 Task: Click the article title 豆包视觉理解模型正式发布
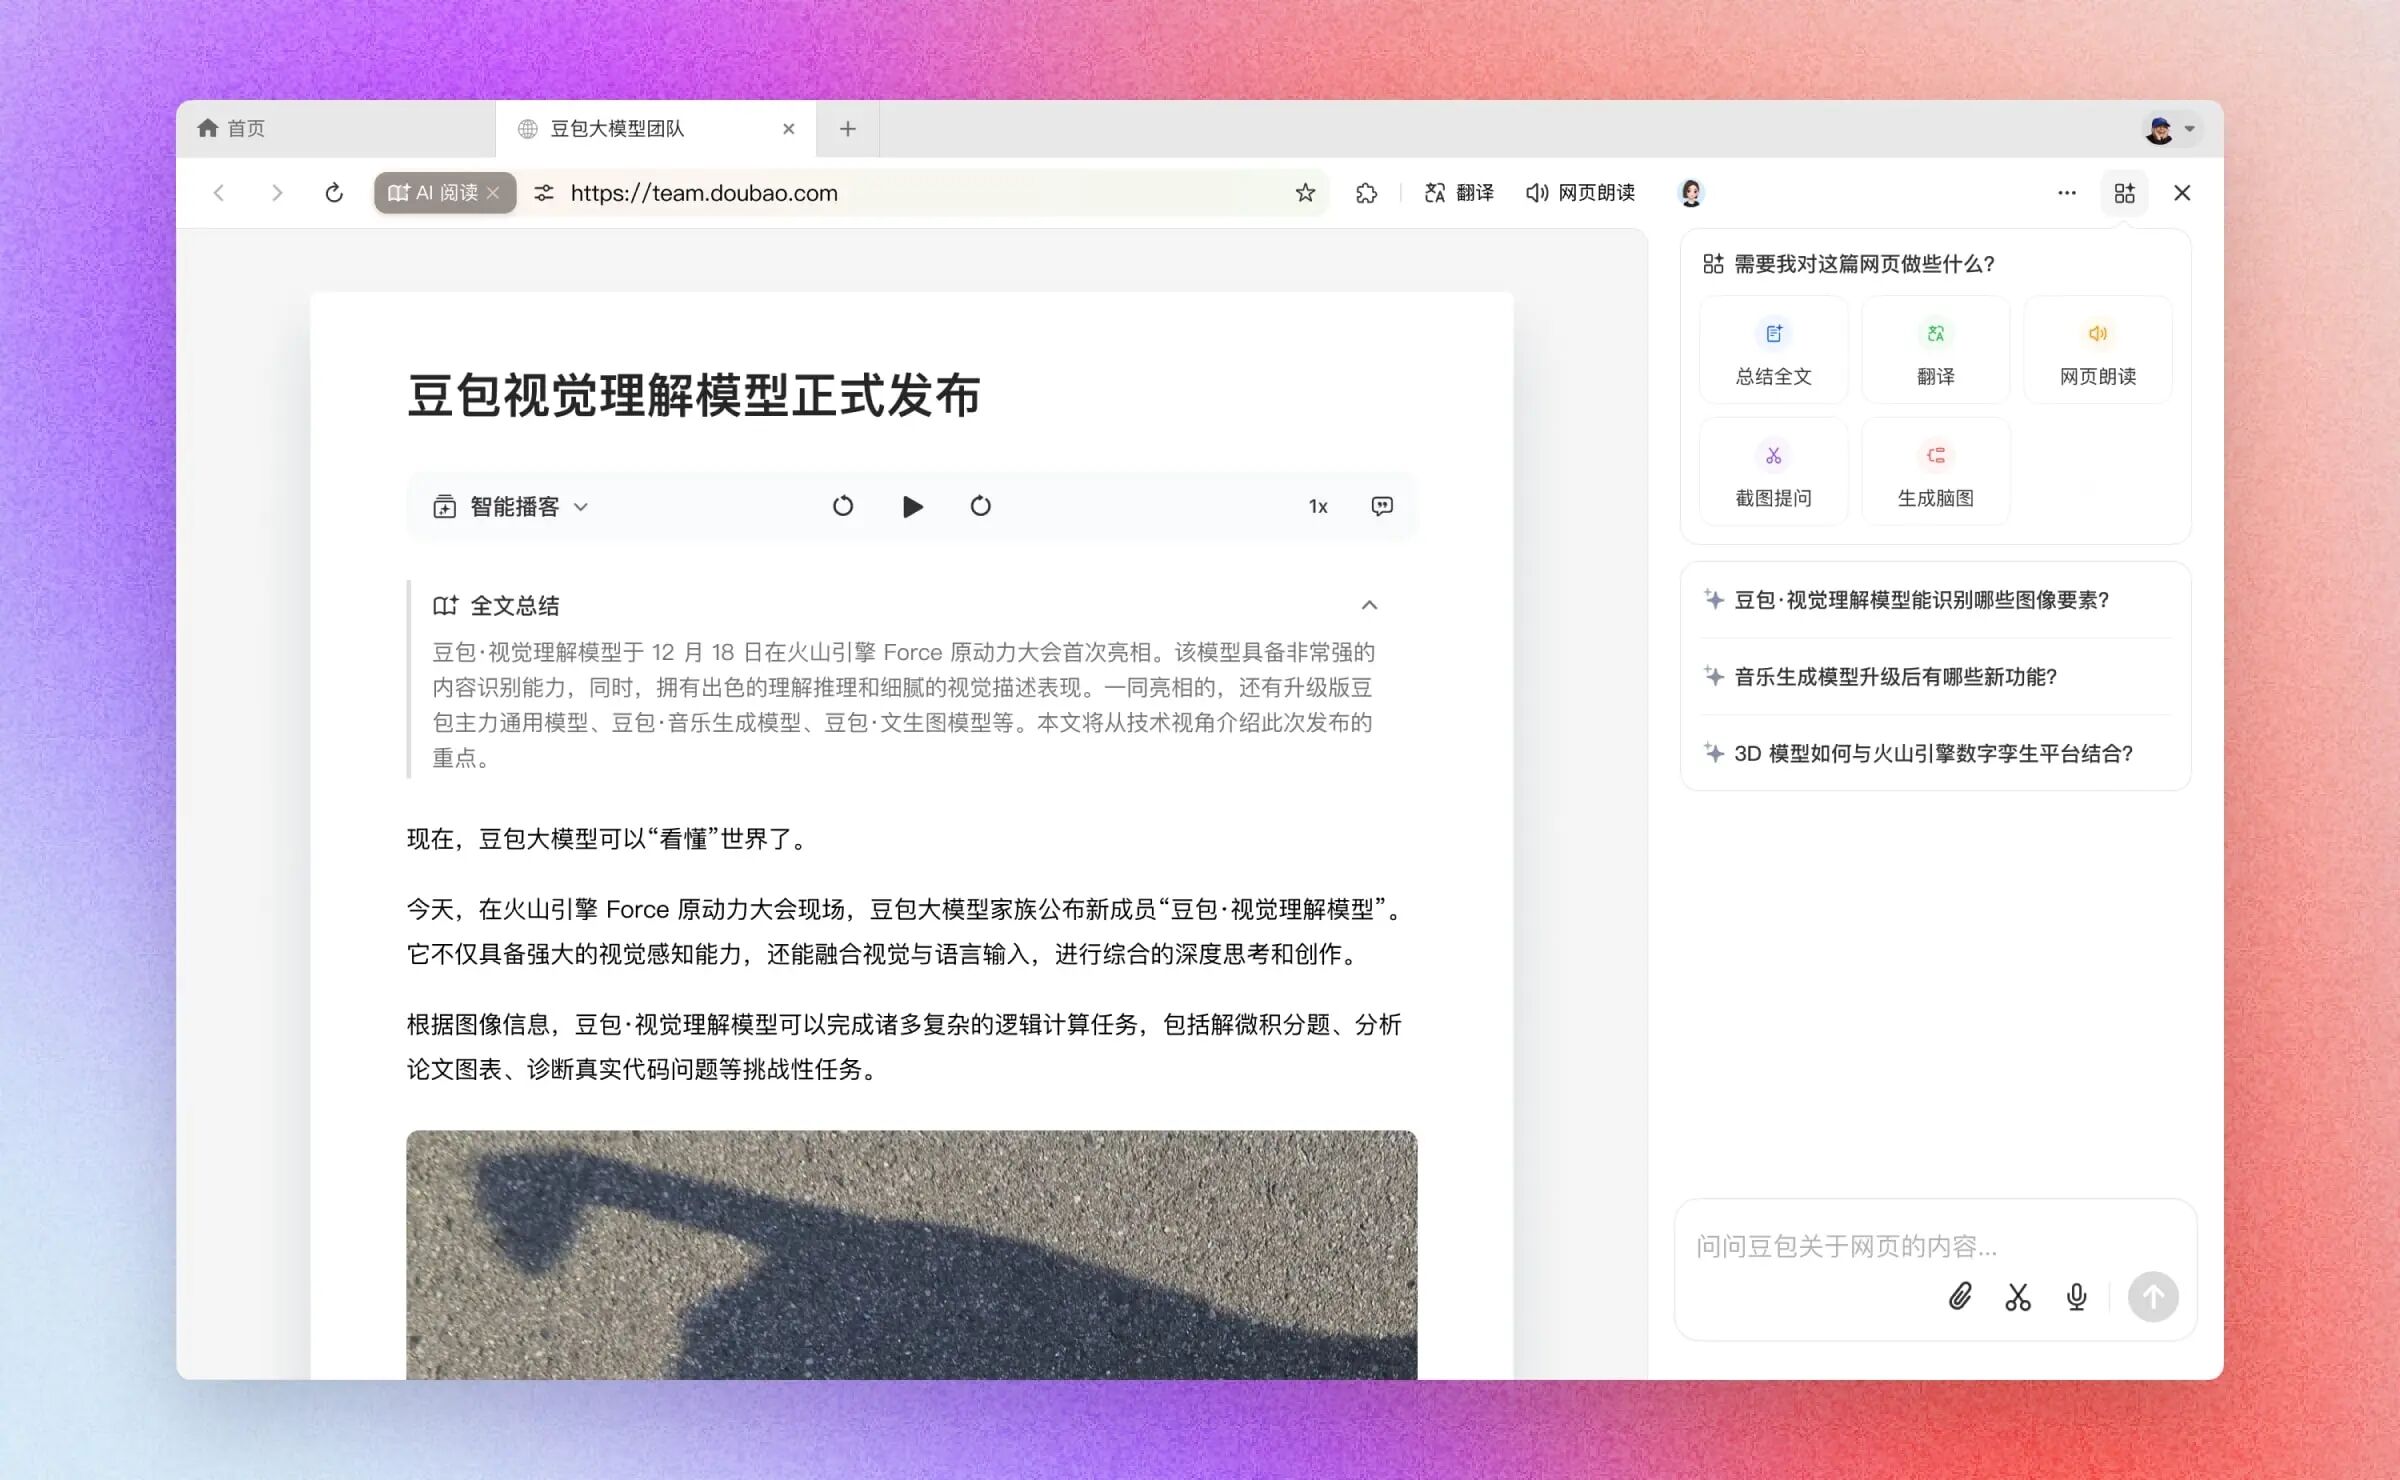click(x=693, y=395)
